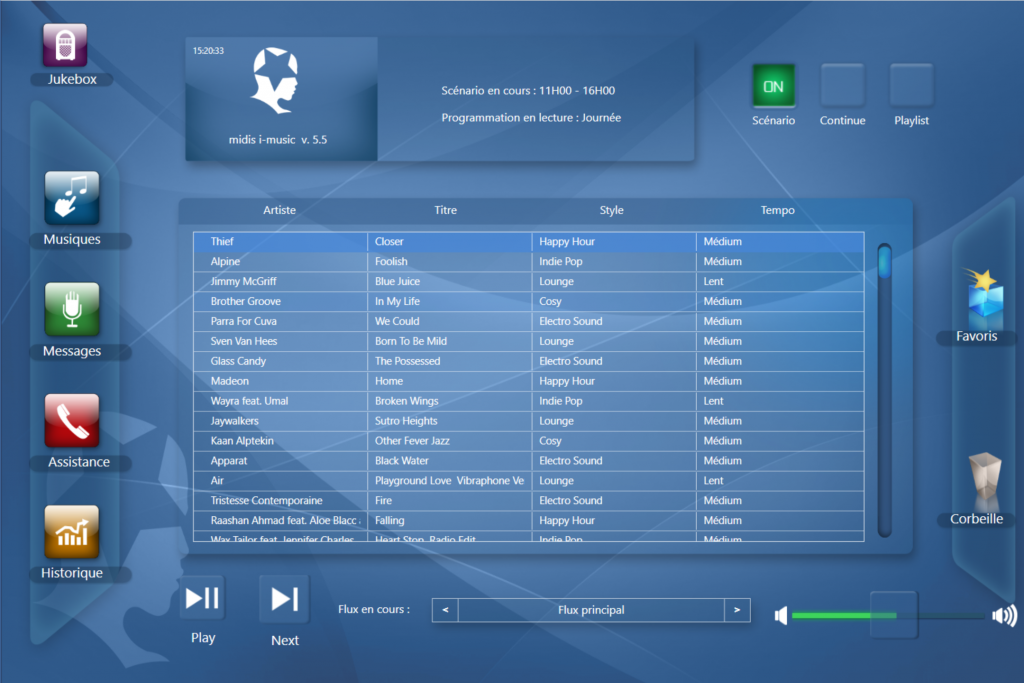The image size is (1024, 683).
Task: Click the title Fire
Action: tap(383, 500)
